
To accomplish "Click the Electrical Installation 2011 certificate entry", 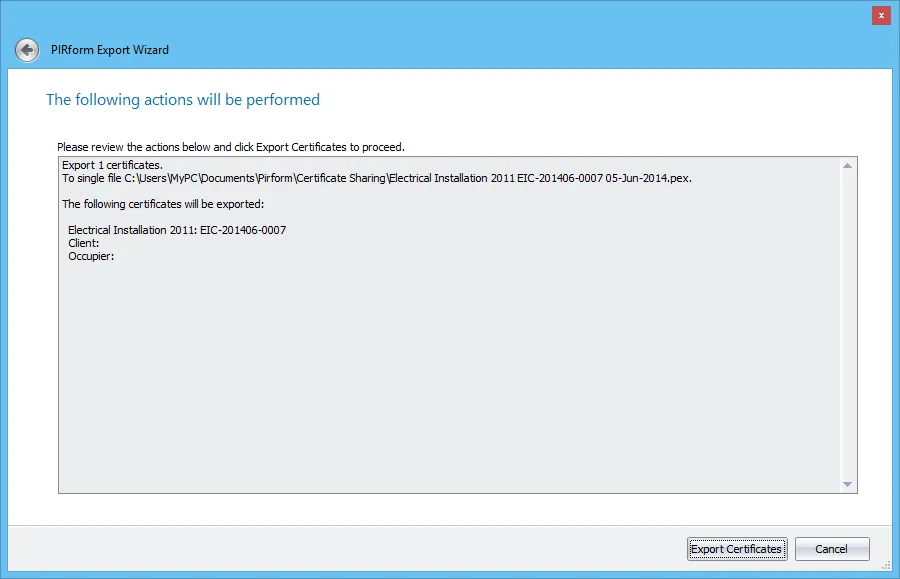I will (x=175, y=229).
